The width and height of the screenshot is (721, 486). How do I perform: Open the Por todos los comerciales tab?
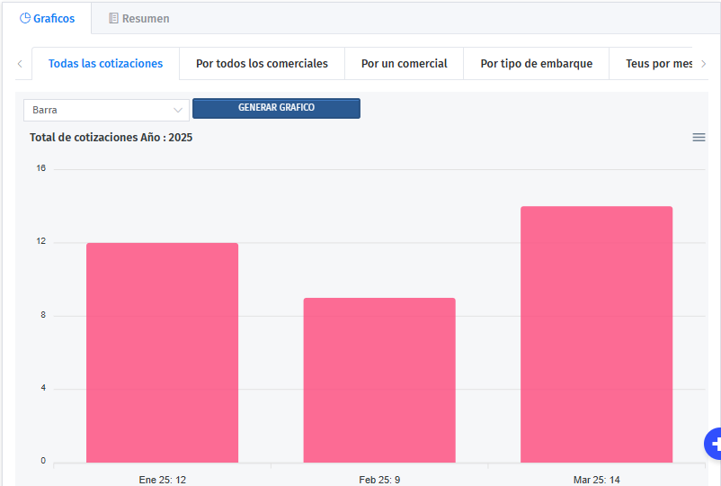click(x=262, y=63)
